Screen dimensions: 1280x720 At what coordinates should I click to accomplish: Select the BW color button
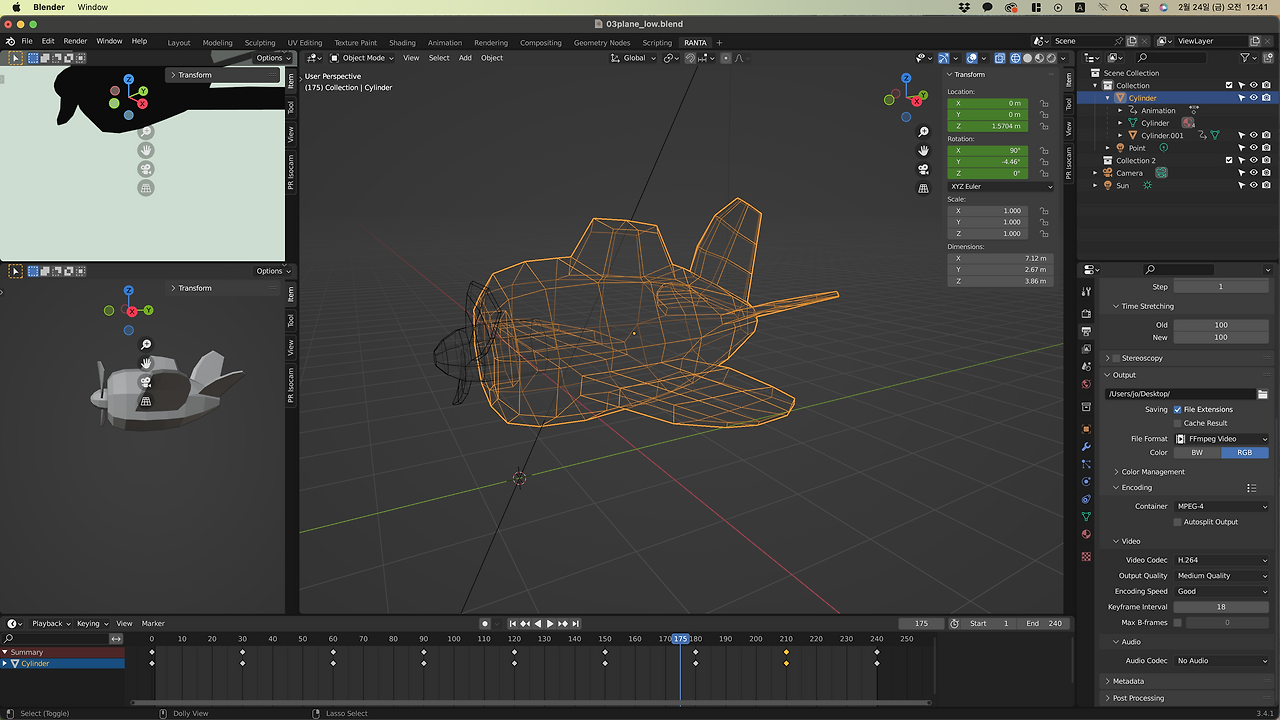(1196, 453)
